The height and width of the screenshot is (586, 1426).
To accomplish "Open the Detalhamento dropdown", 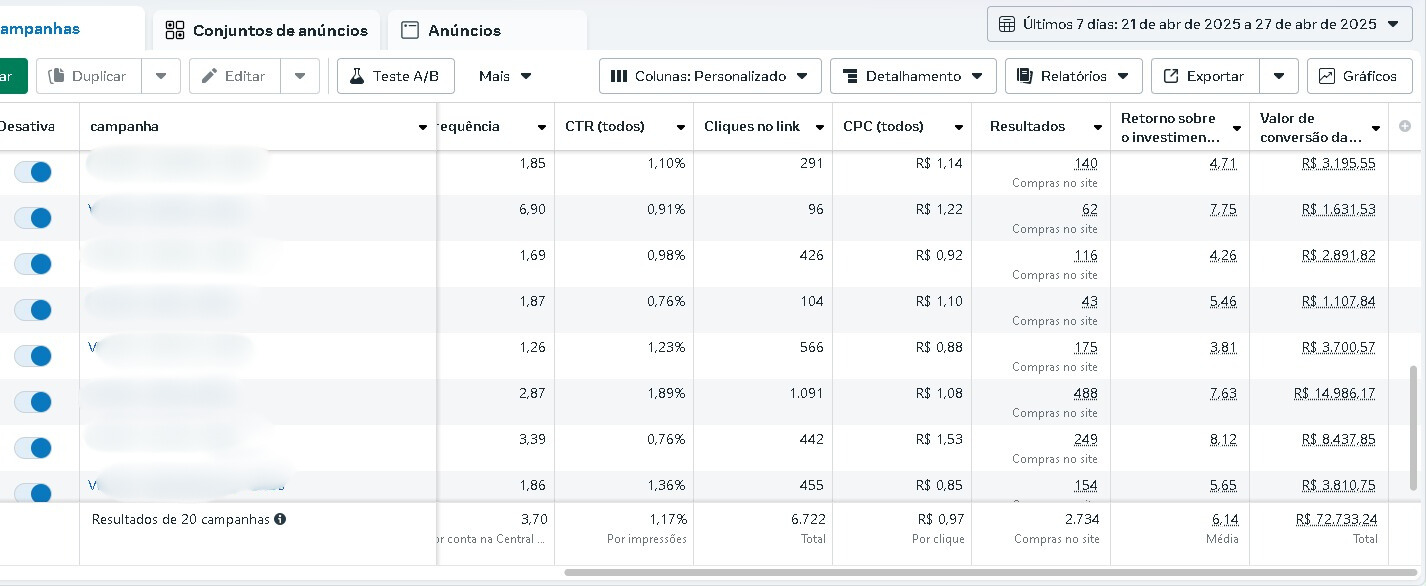I will pyautogui.click(x=914, y=76).
